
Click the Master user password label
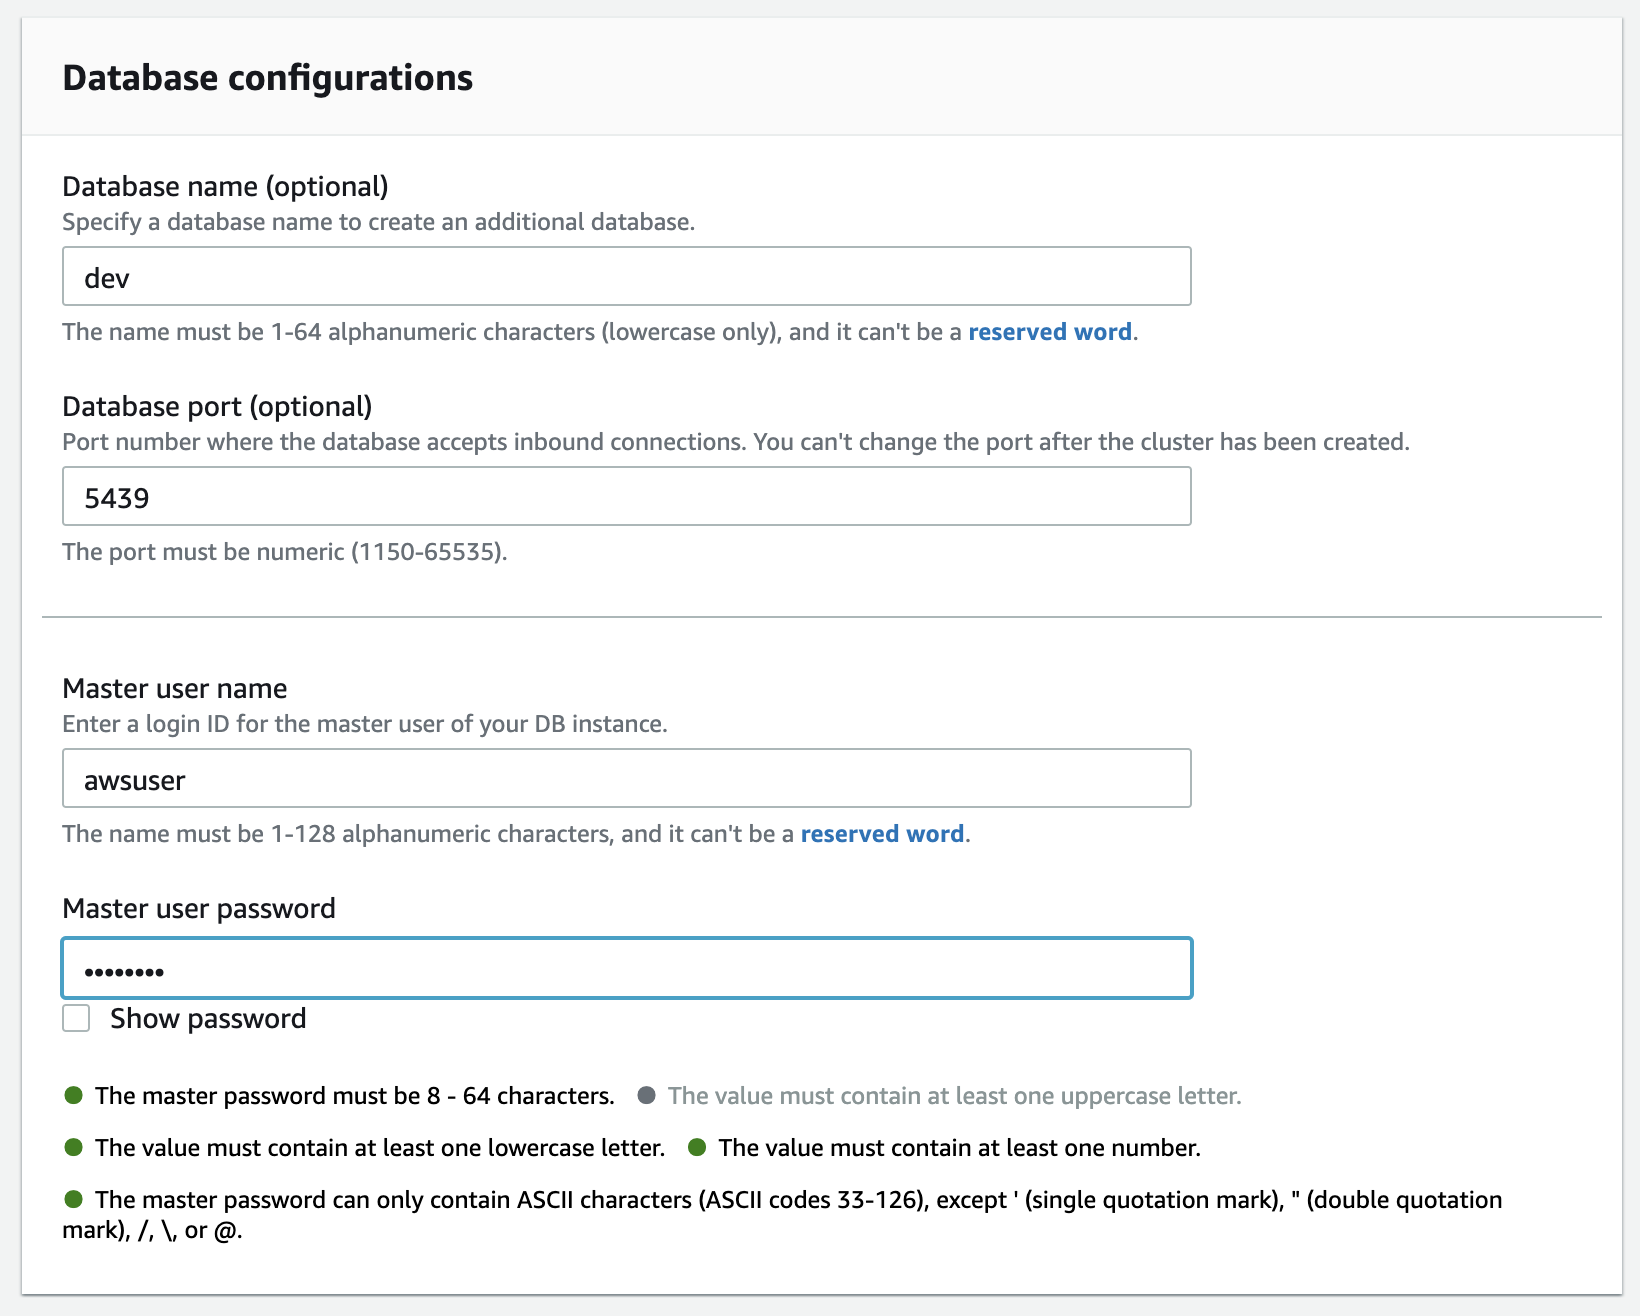(198, 908)
